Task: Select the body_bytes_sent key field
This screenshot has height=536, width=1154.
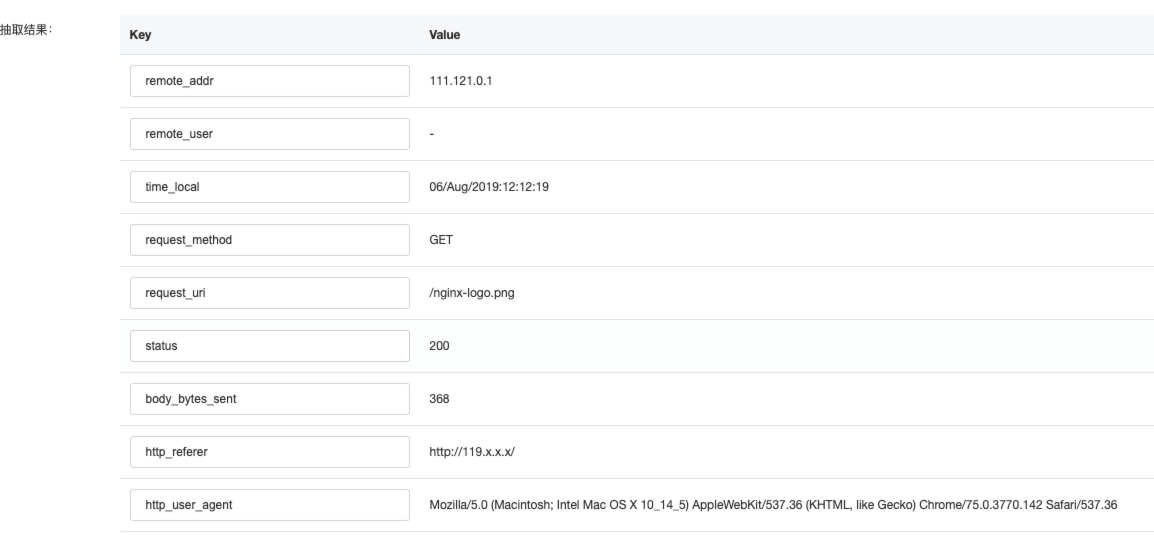Action: (269, 399)
